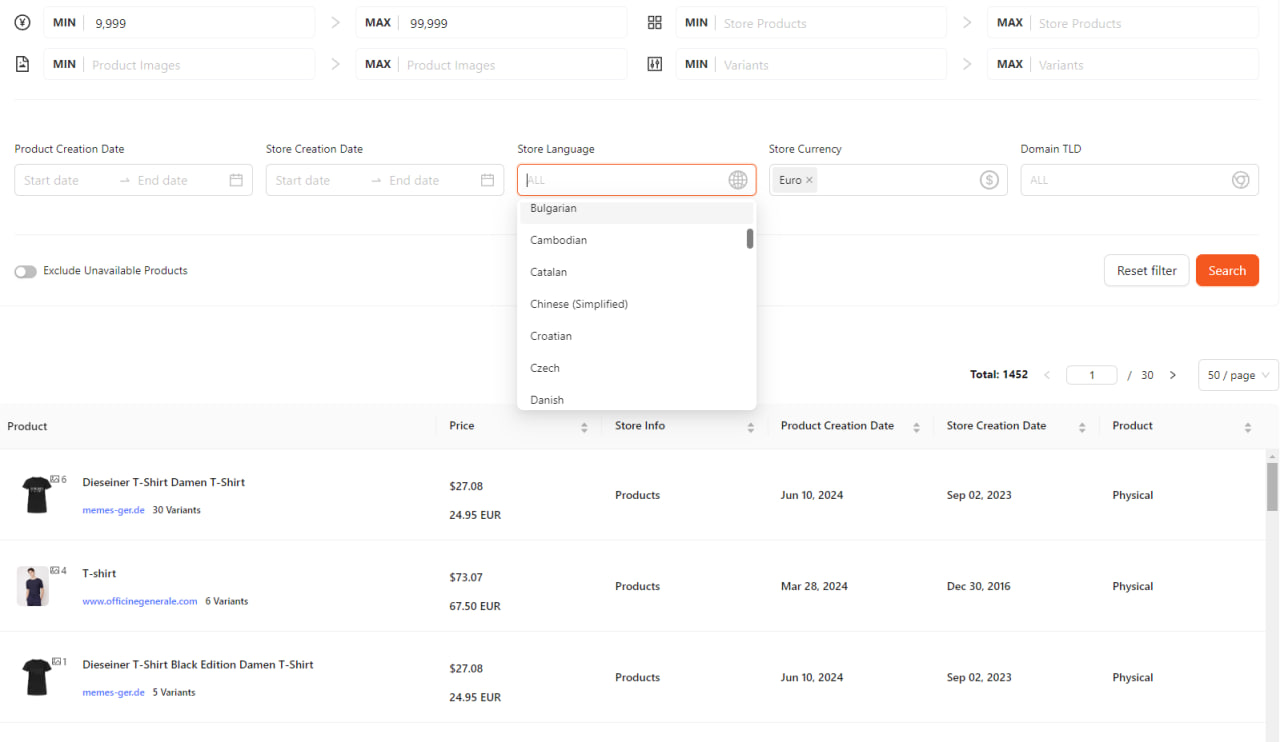This screenshot has width=1280, height=742.
Task: Open the www.officinegenerale.com store link
Action: point(140,601)
